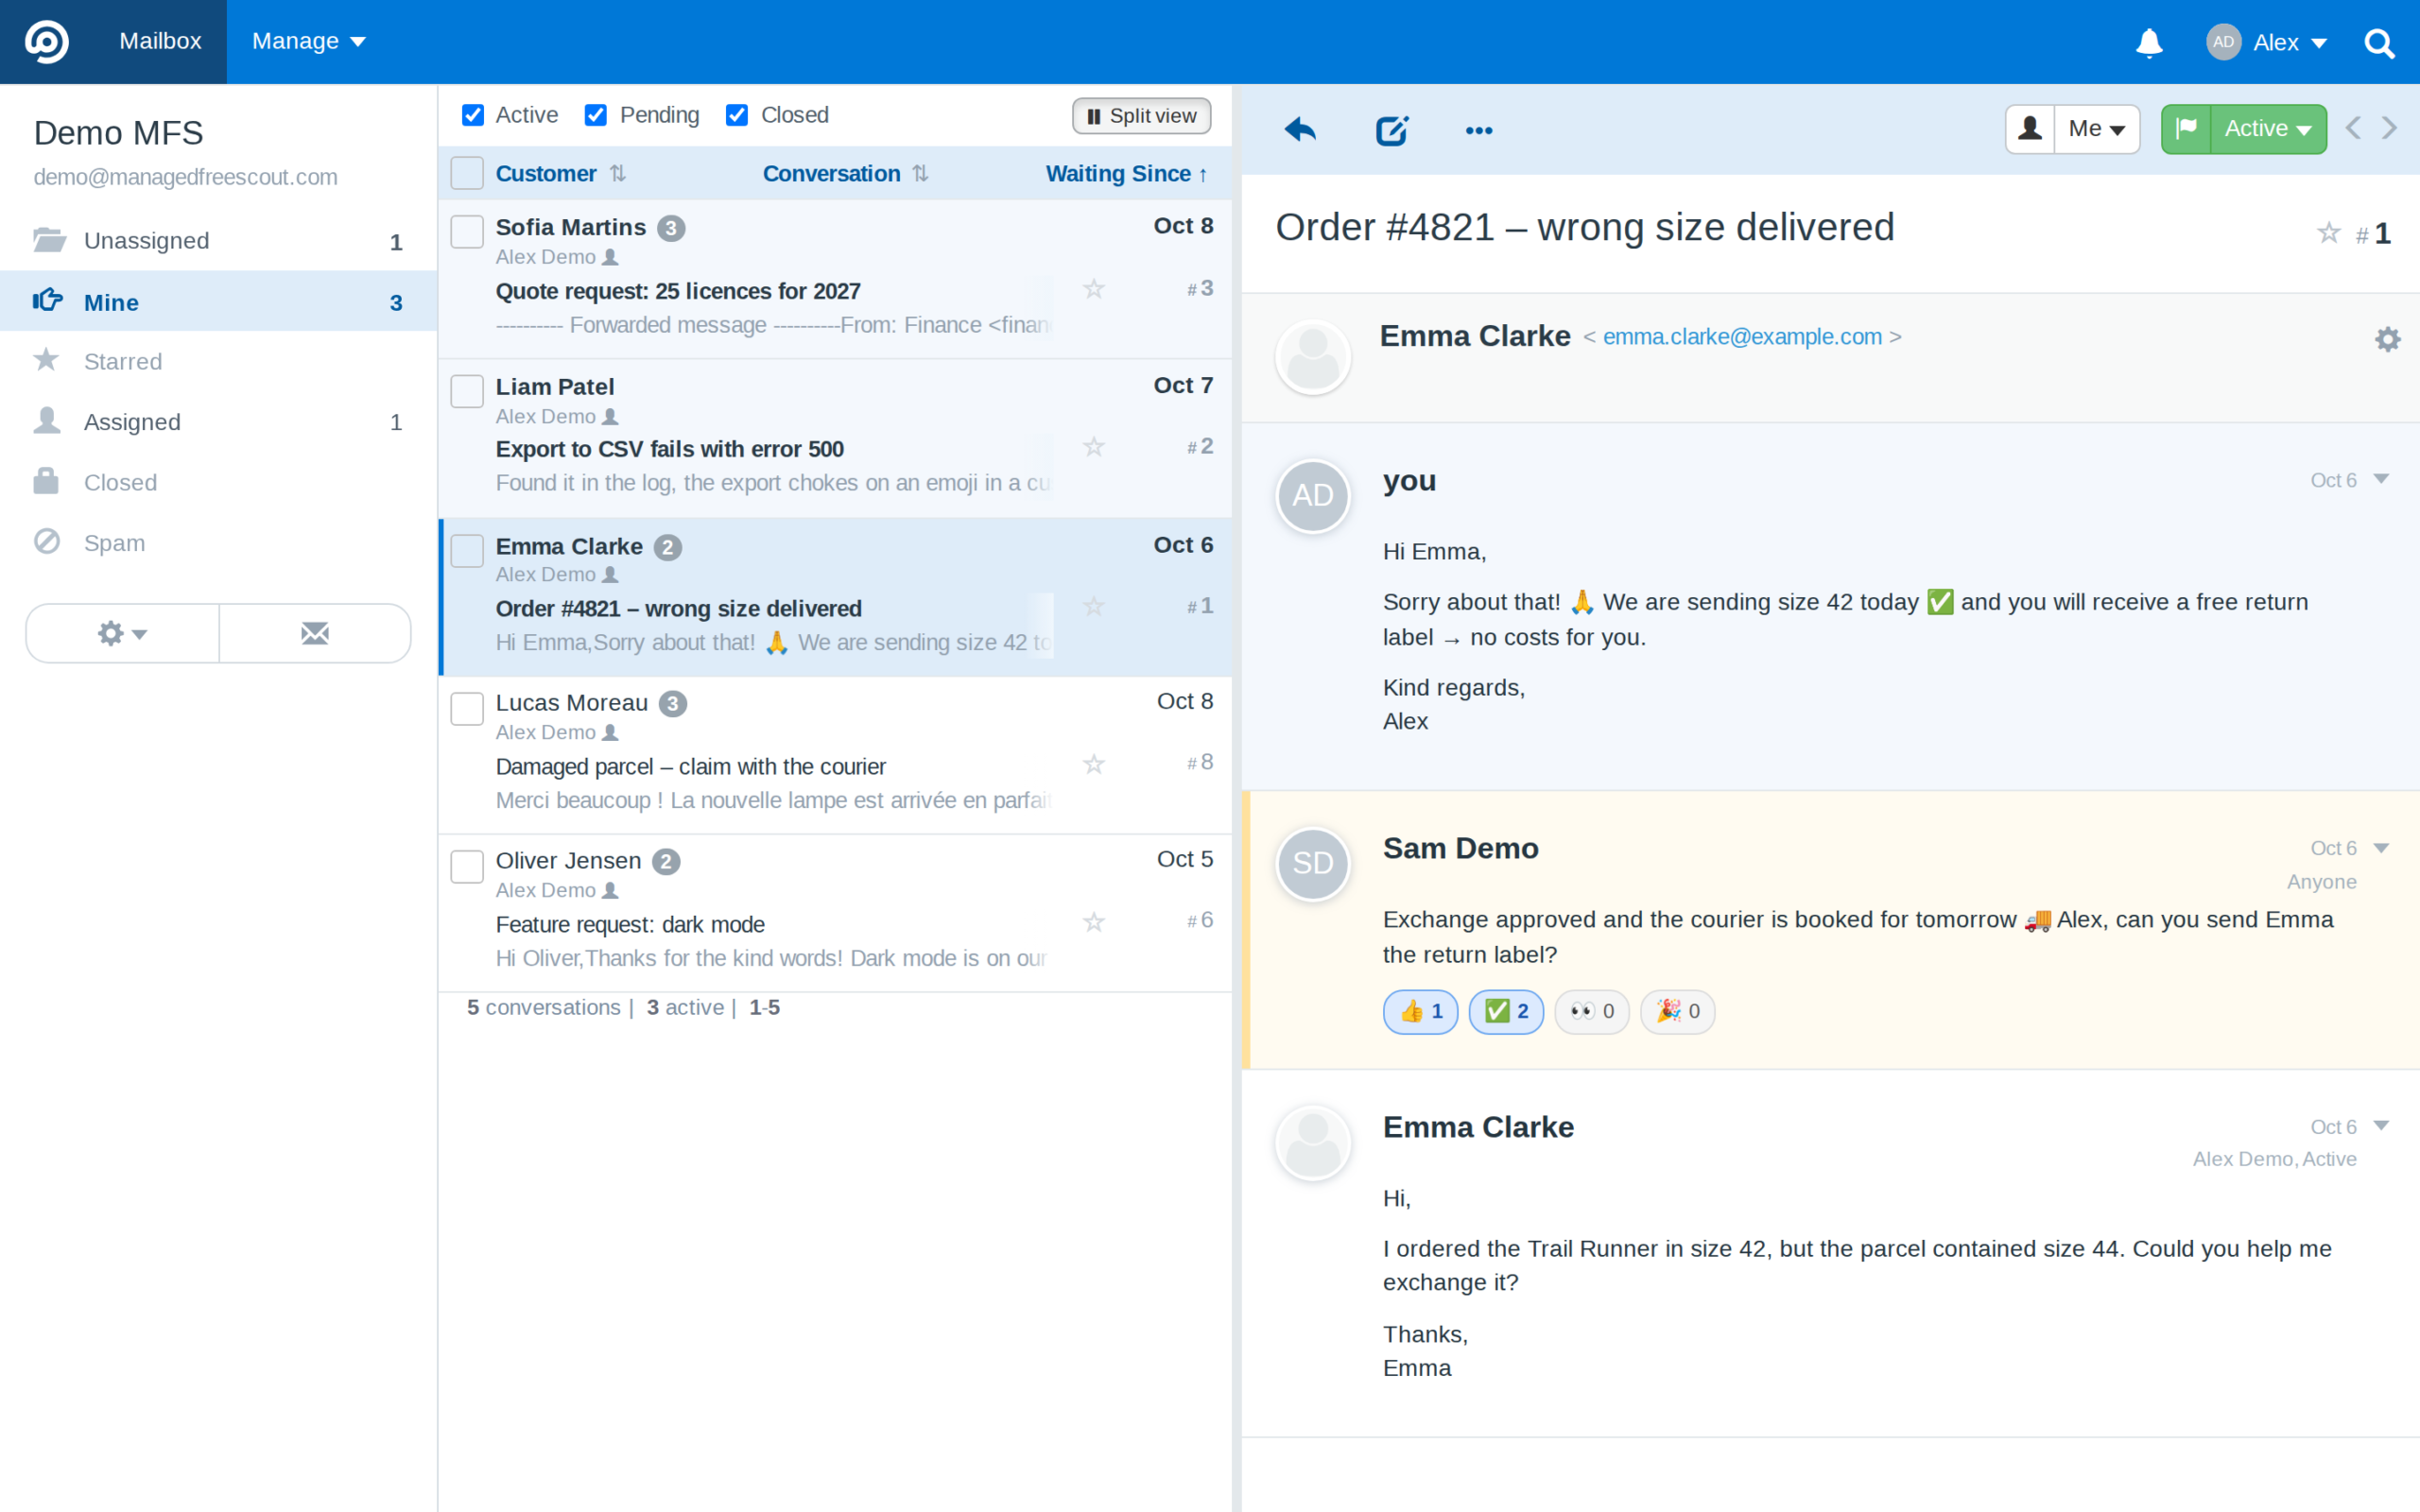Click the Split view button
The image size is (2420, 1512).
coord(1141,116)
